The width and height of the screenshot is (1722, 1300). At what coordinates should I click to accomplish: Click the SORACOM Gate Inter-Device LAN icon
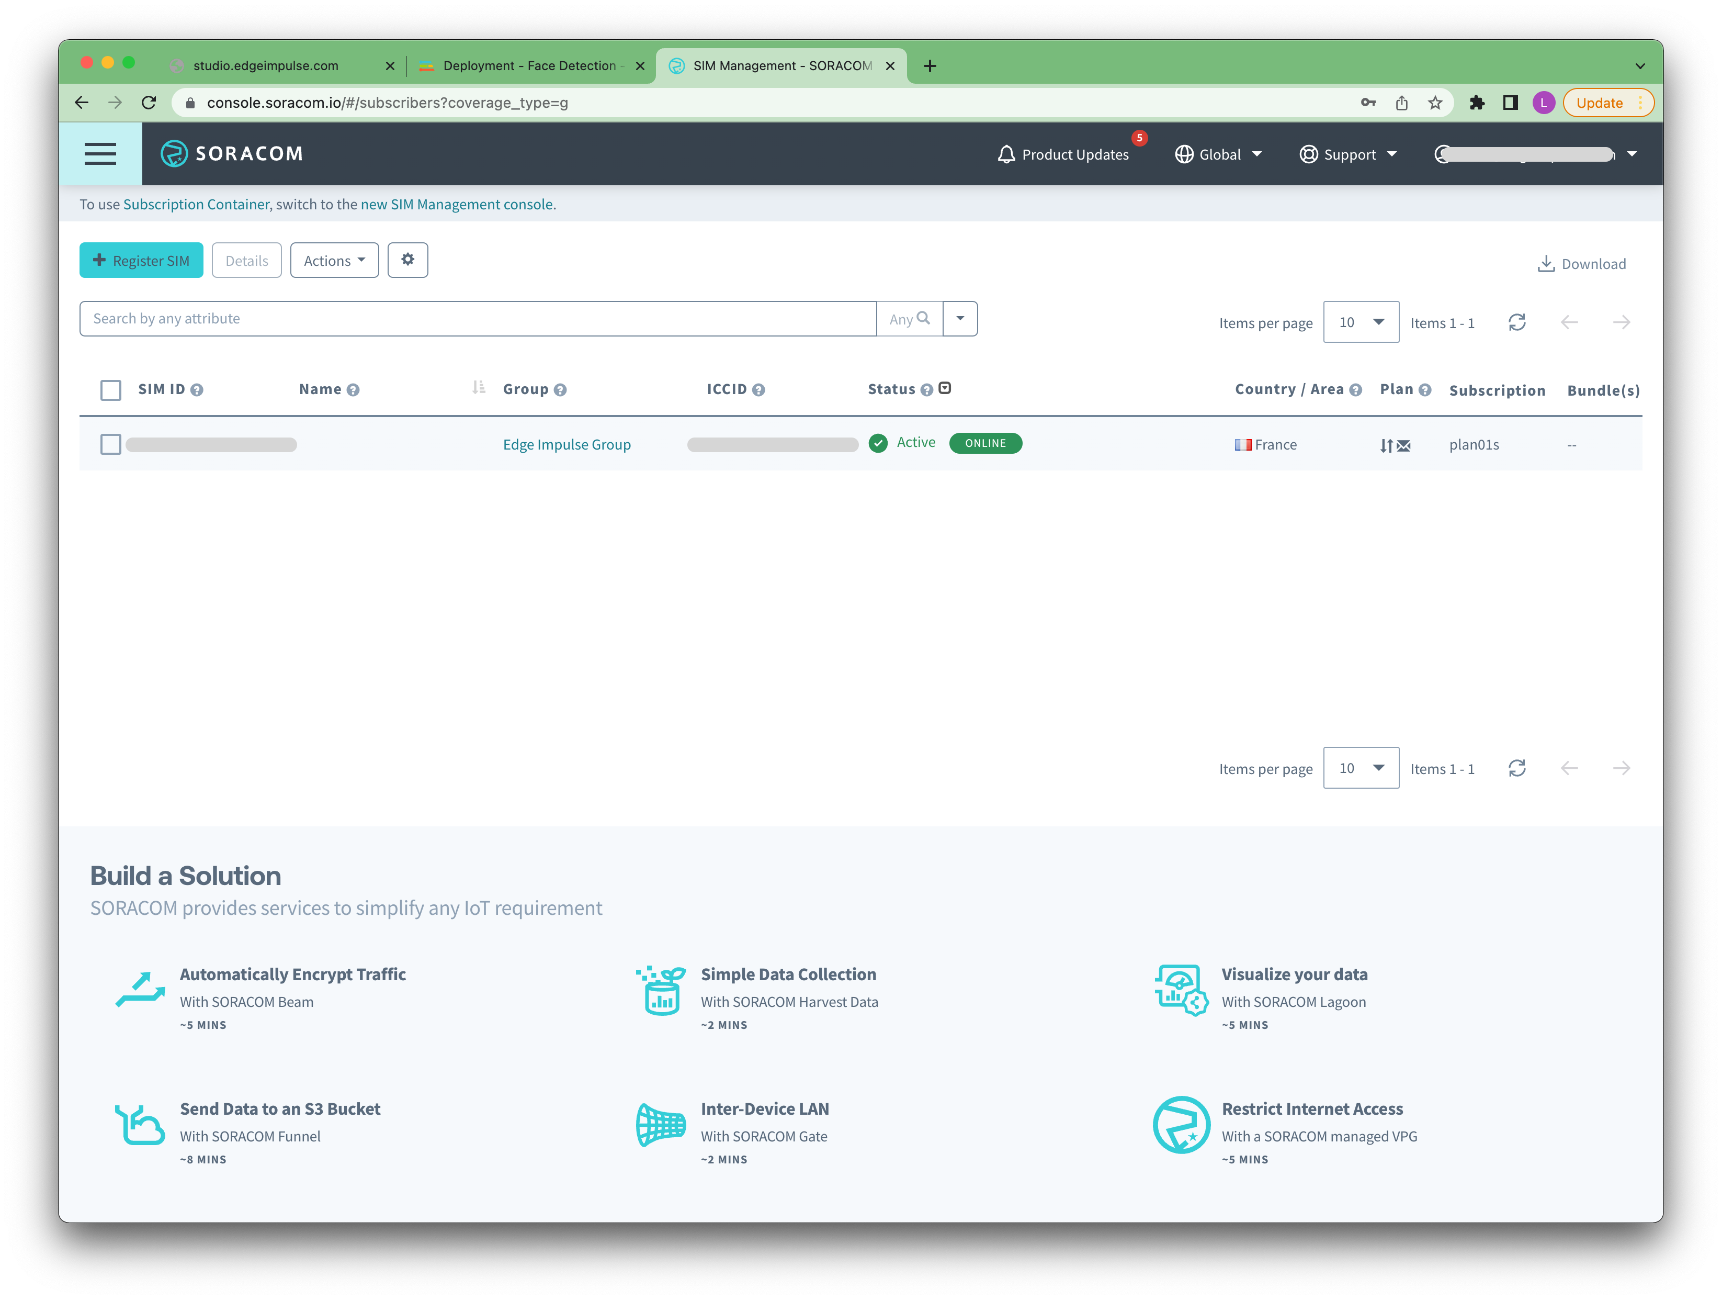pyautogui.click(x=661, y=1125)
